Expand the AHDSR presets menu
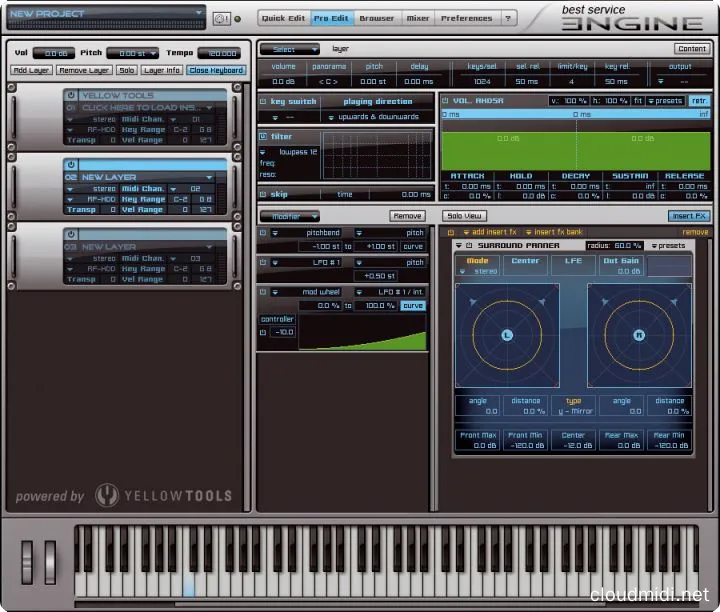 pyautogui.click(x=666, y=101)
